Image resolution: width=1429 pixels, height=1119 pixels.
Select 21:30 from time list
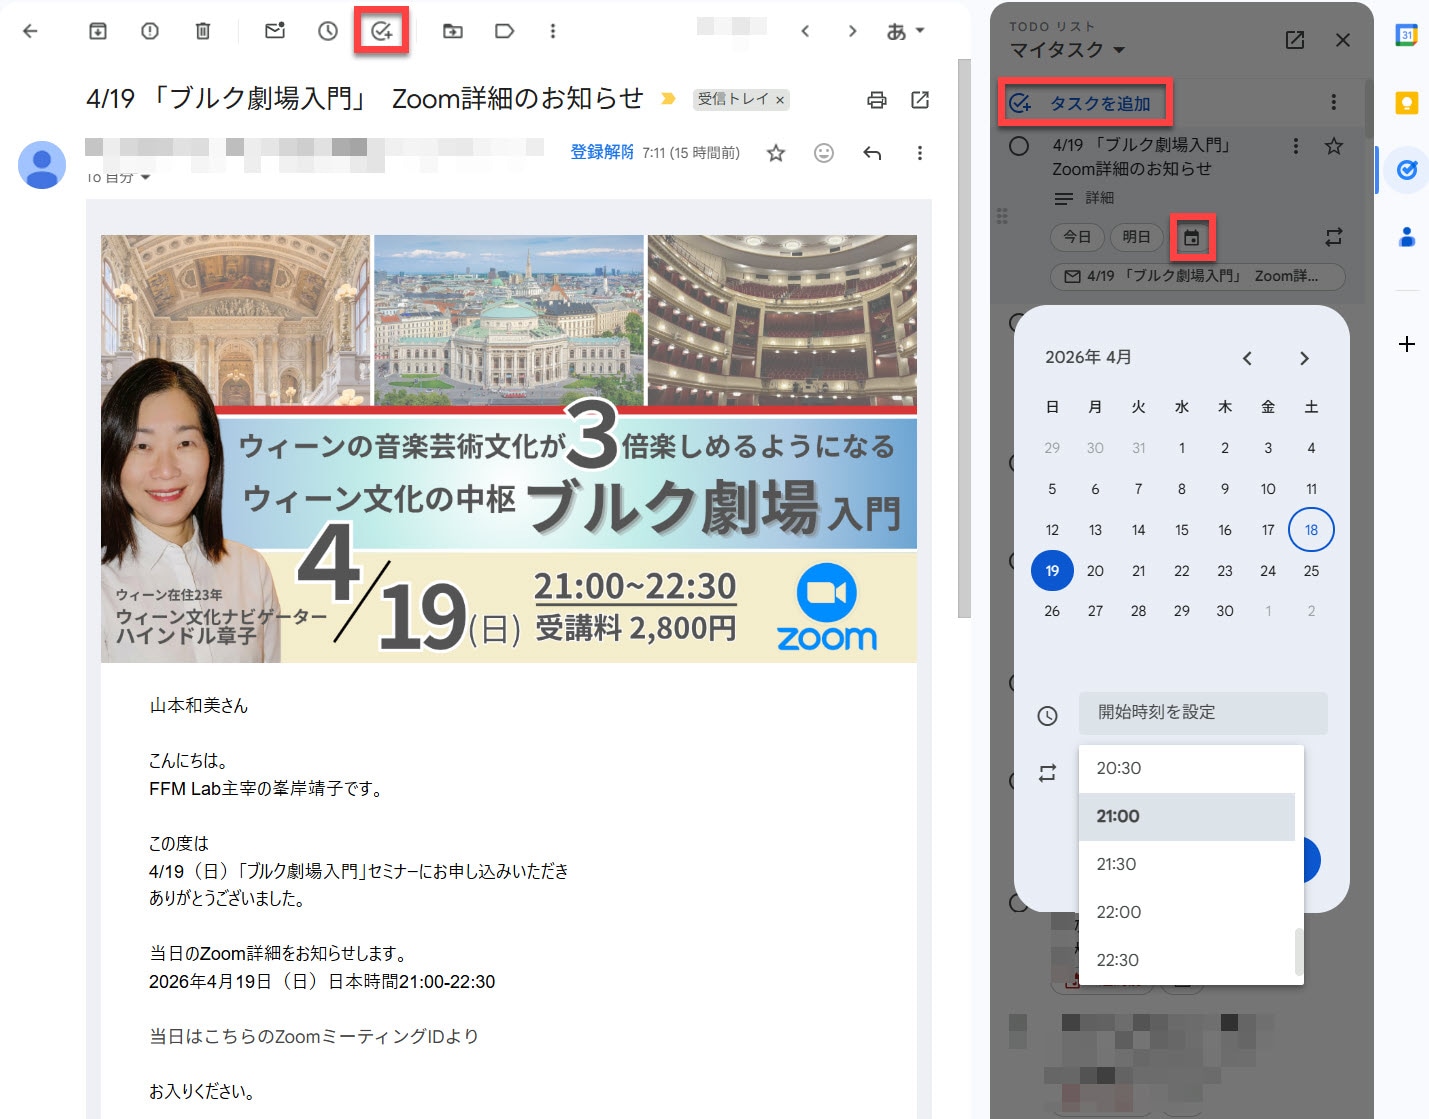click(x=1116, y=864)
